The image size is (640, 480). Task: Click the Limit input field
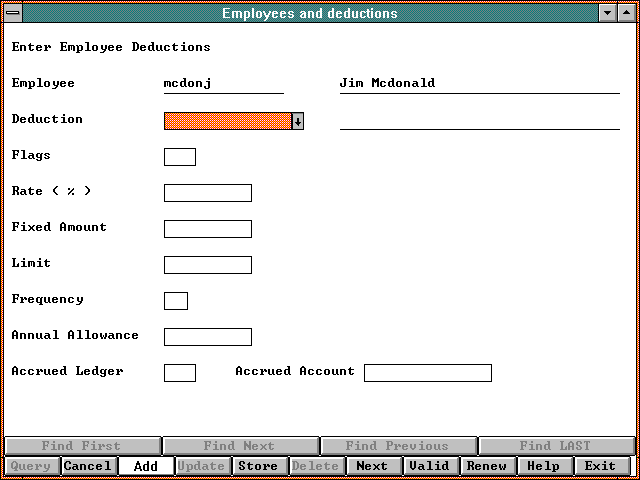(x=207, y=265)
